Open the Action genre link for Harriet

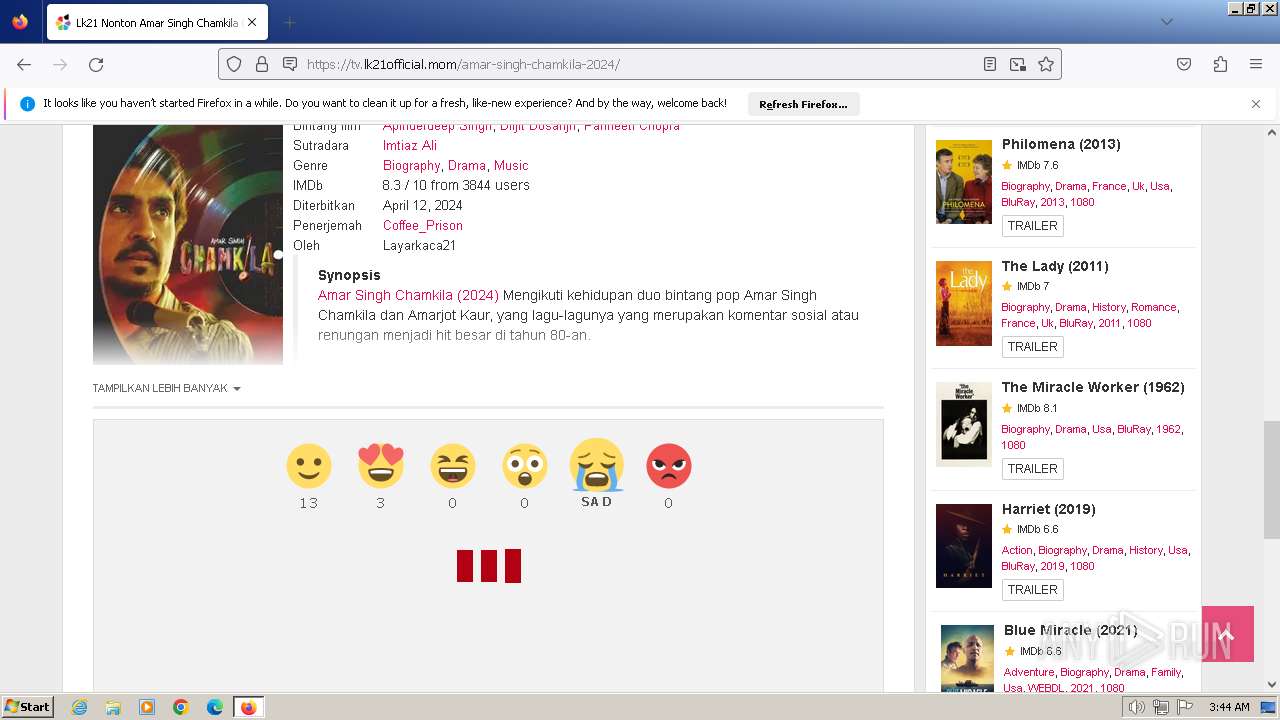1017,550
